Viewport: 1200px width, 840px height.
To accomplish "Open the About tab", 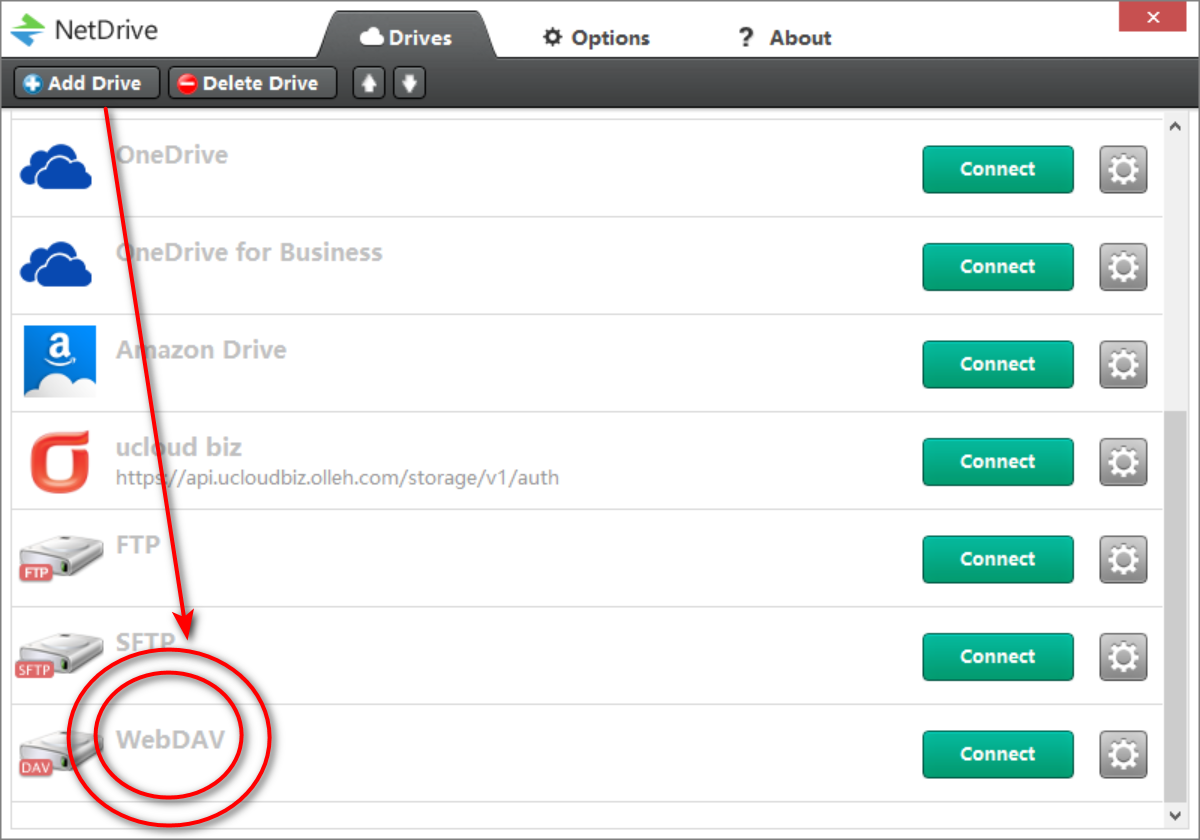I will coord(784,38).
